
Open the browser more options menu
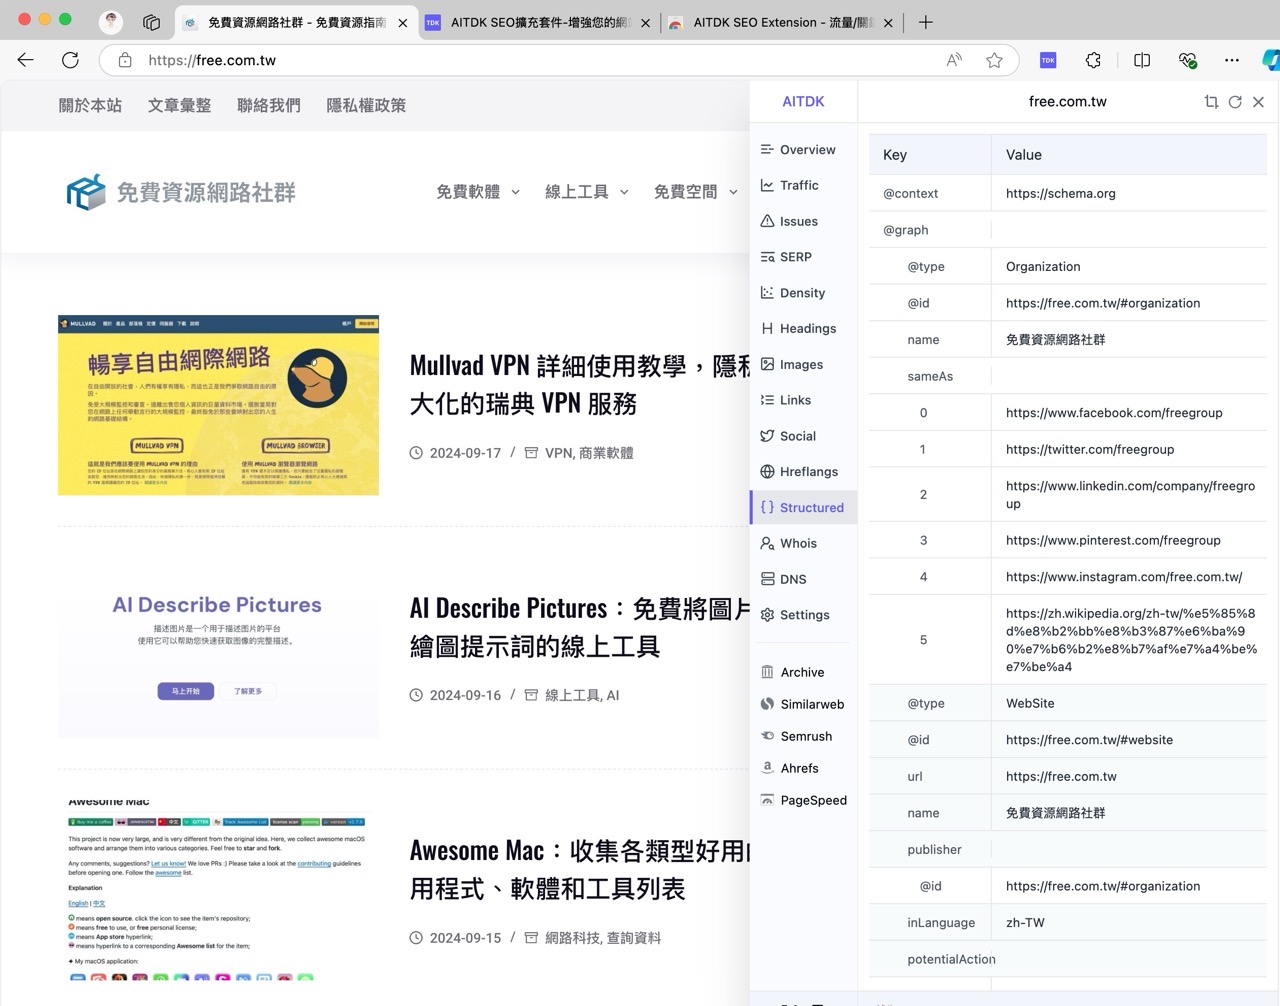point(1233,60)
